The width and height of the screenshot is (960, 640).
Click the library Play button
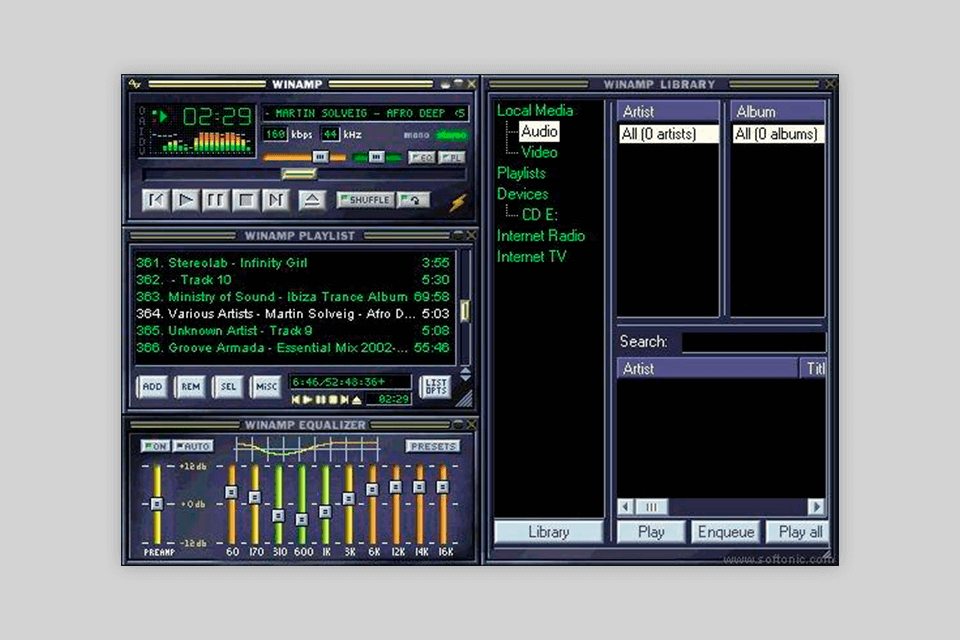pyautogui.click(x=651, y=532)
